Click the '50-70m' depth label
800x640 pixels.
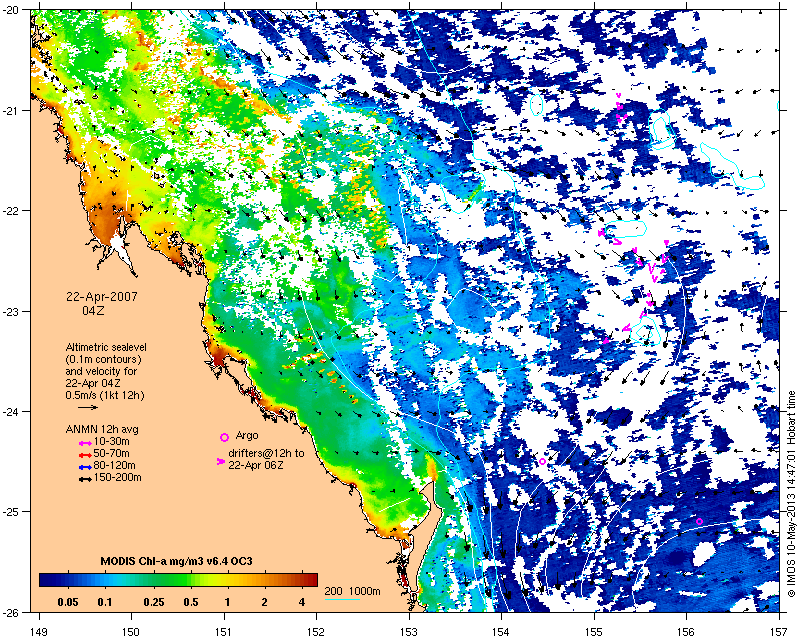pos(111,454)
